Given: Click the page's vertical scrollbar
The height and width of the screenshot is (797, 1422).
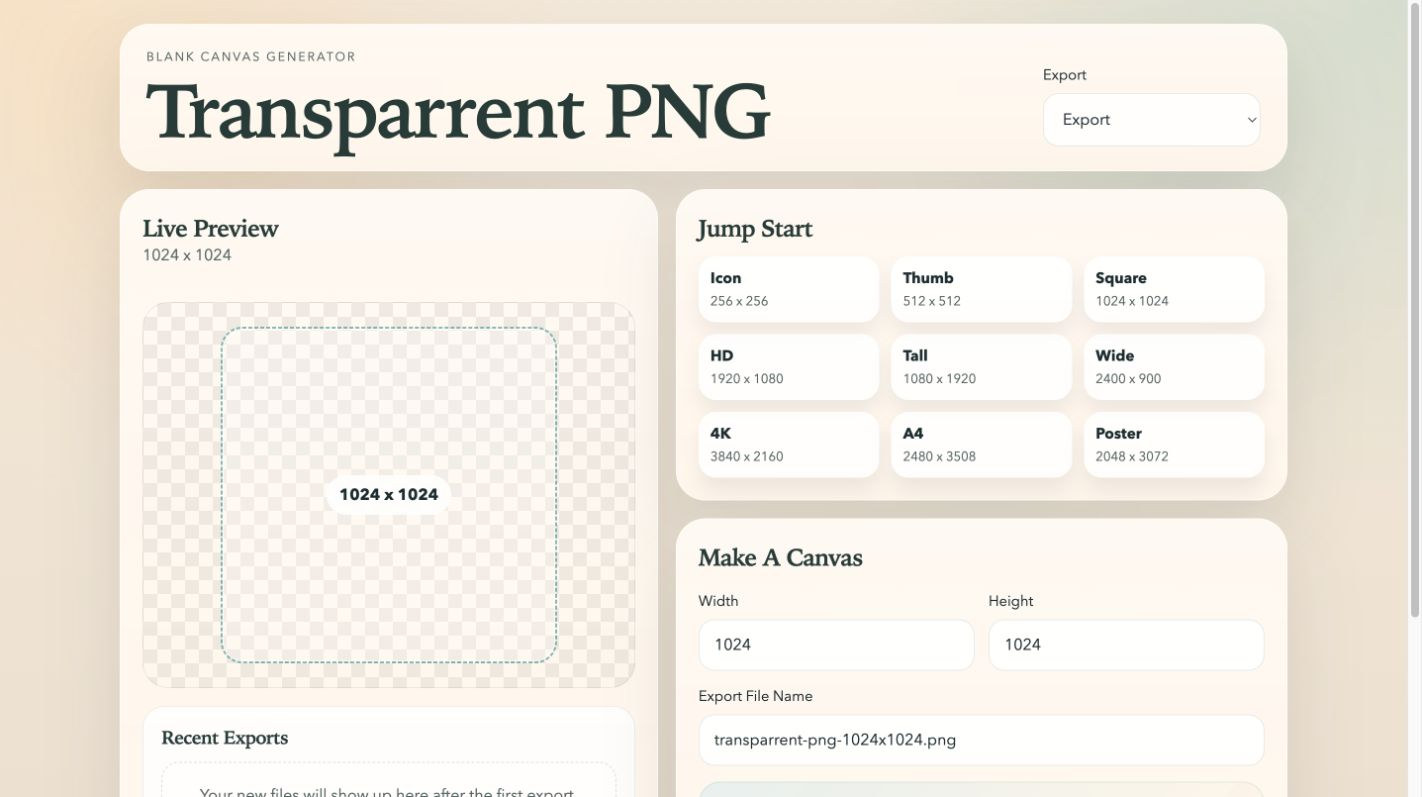Looking at the screenshot, I should click(x=1414, y=308).
